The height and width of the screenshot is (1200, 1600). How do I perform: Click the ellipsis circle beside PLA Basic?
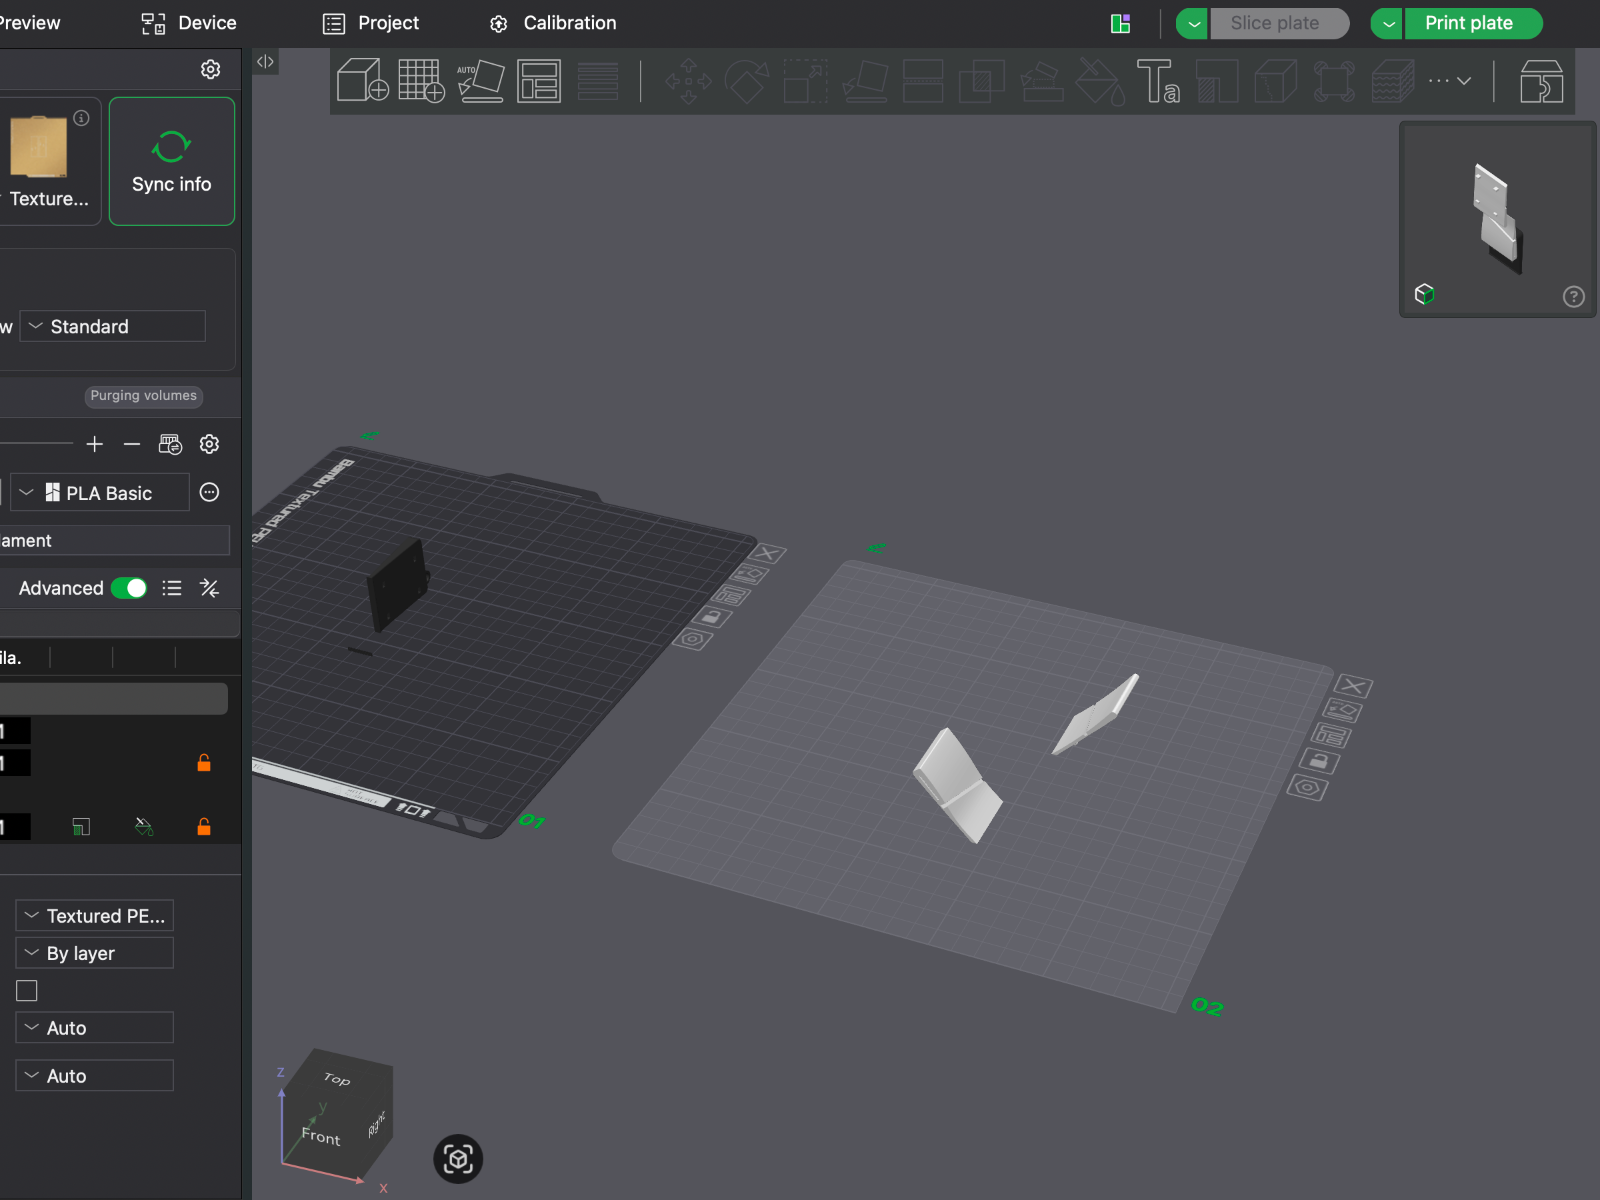click(209, 492)
